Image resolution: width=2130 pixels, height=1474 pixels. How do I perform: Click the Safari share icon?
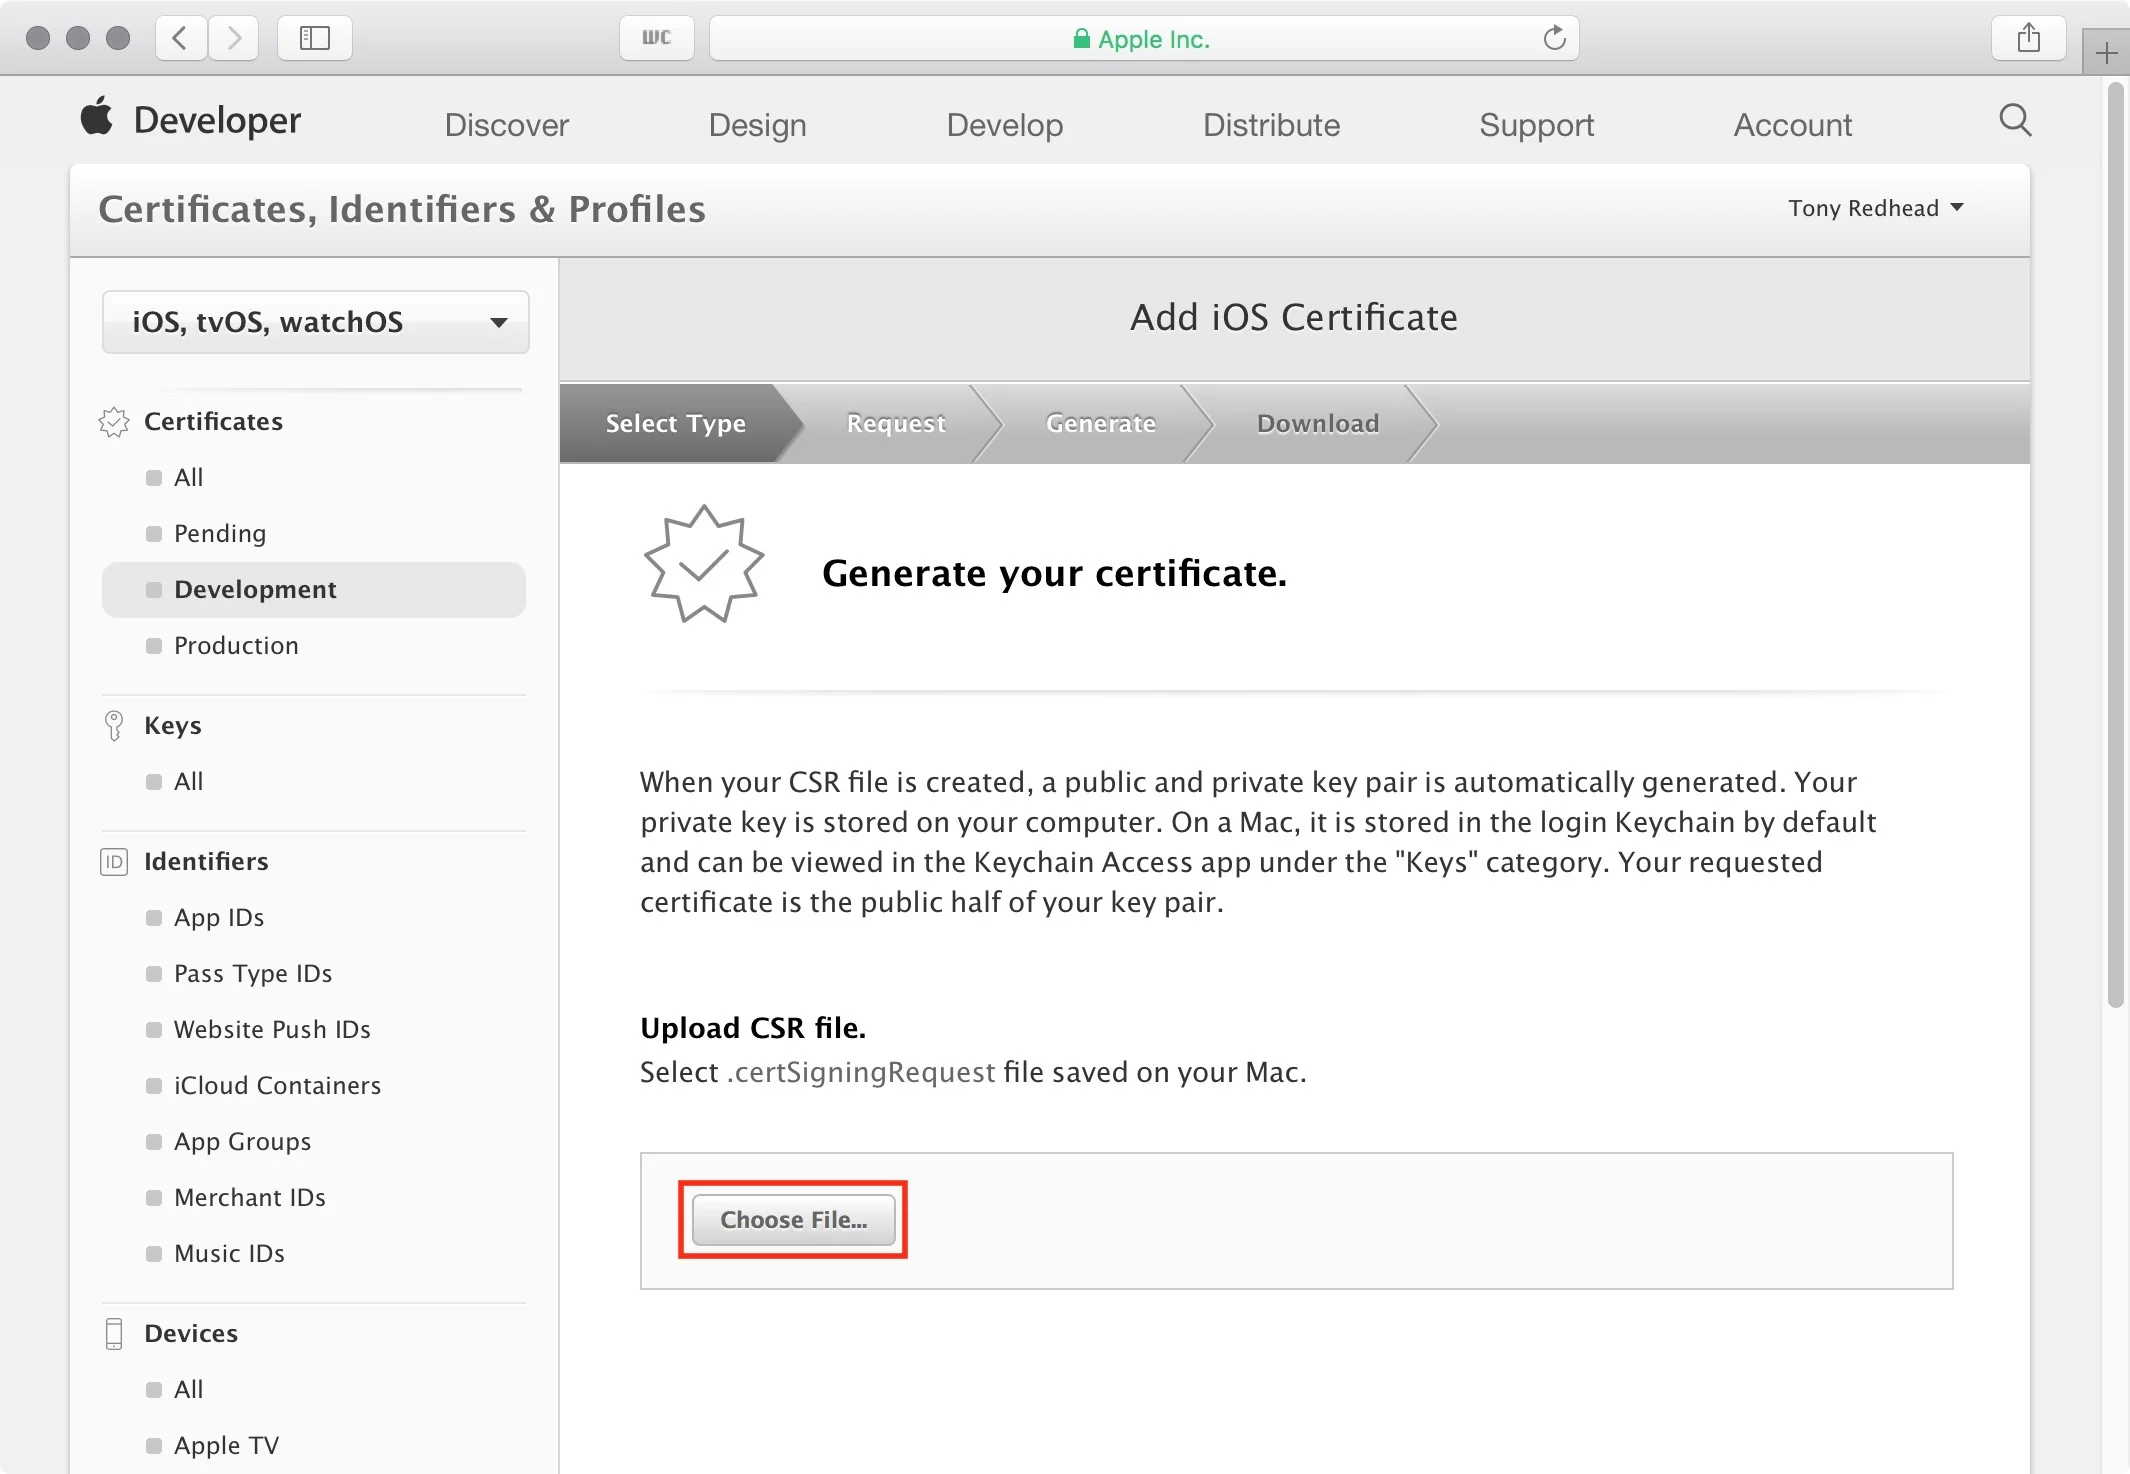2028,39
